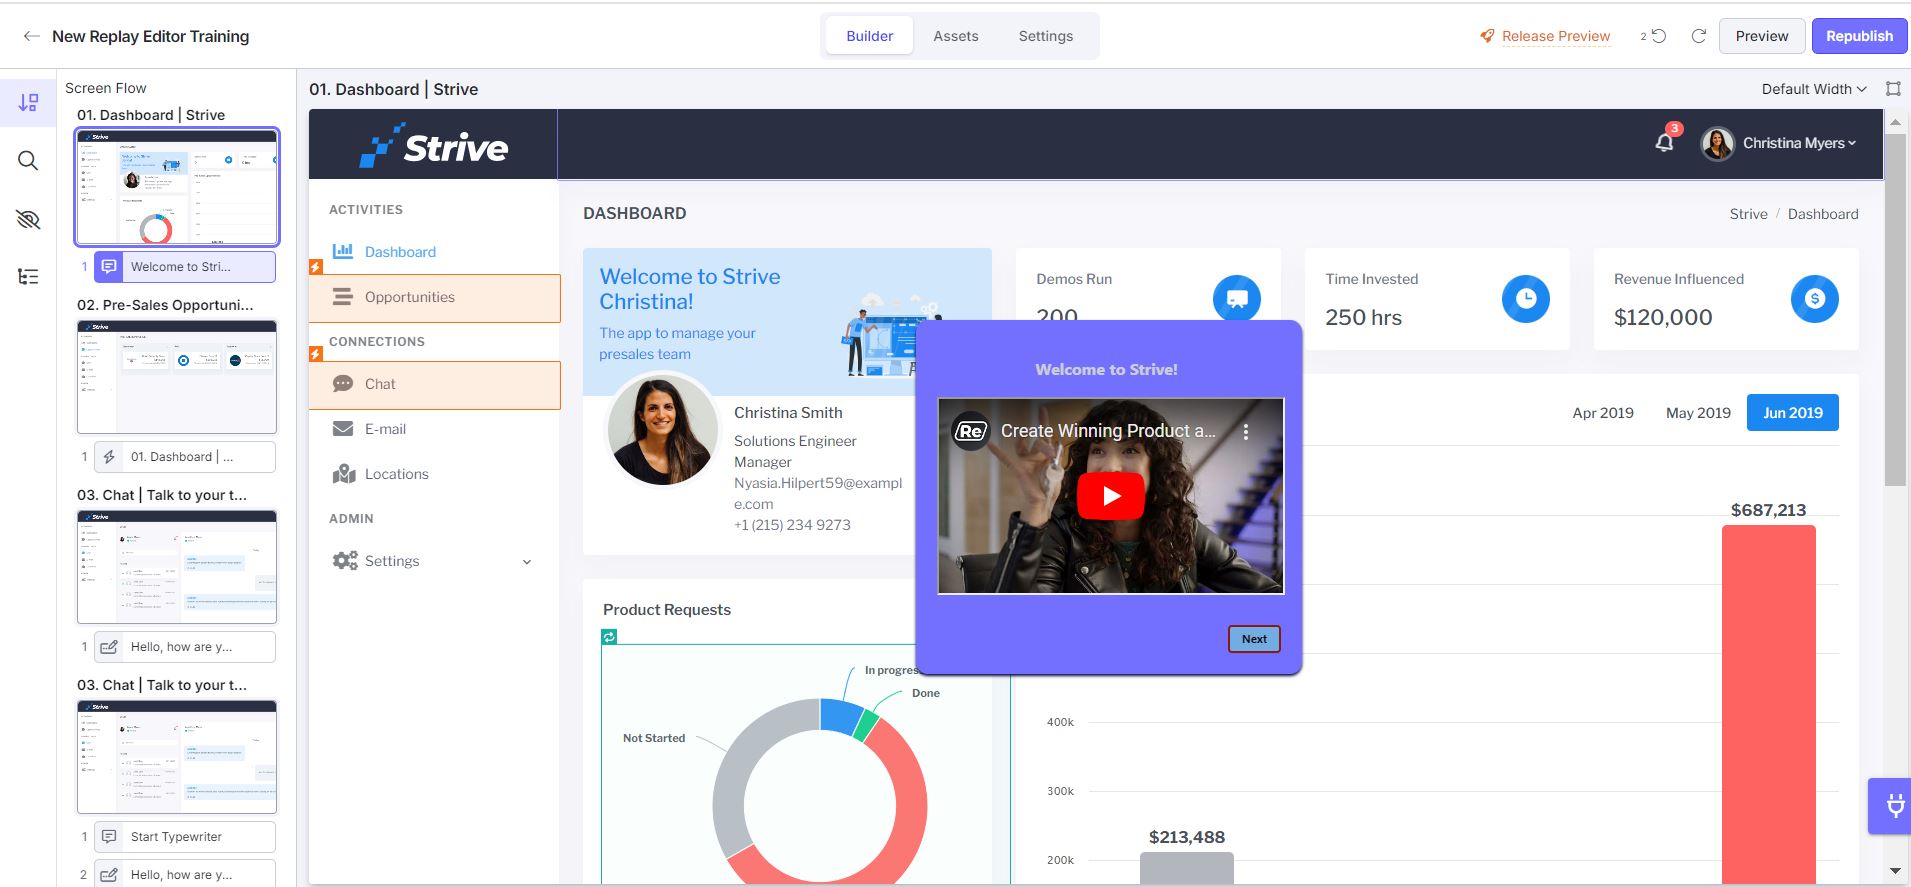Click the back arrow beside New Replay Editor Training

(32, 36)
